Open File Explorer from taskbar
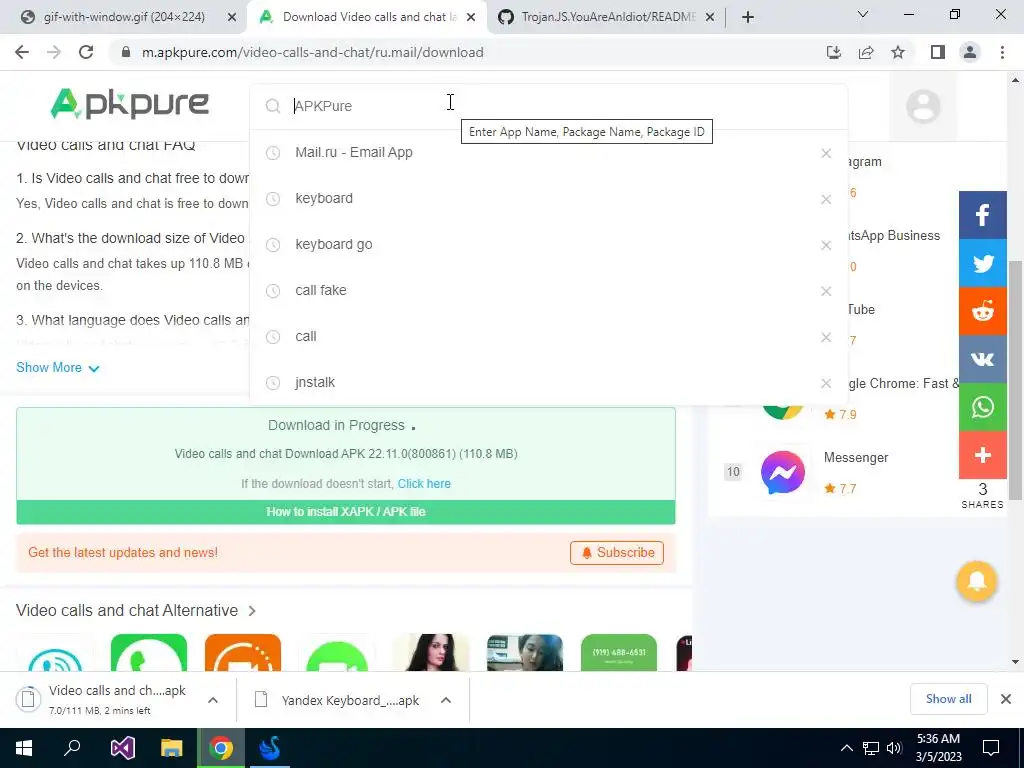Image resolution: width=1024 pixels, height=768 pixels. click(172, 748)
